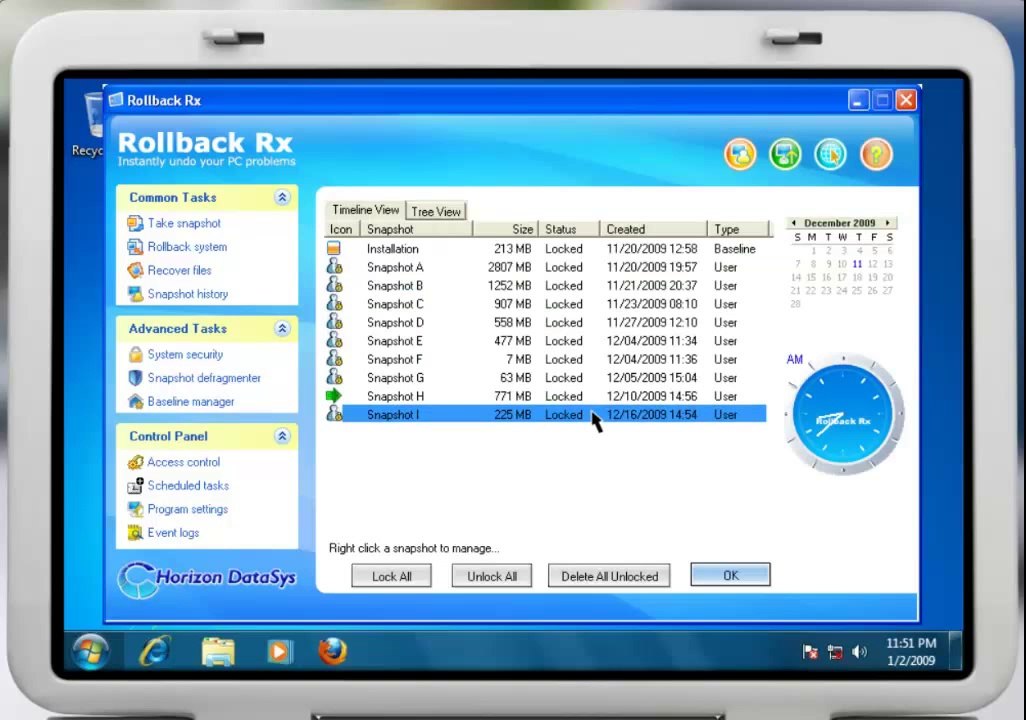Image resolution: width=1026 pixels, height=720 pixels.
Task: Open Windows Media Player from taskbar
Action: point(279,652)
